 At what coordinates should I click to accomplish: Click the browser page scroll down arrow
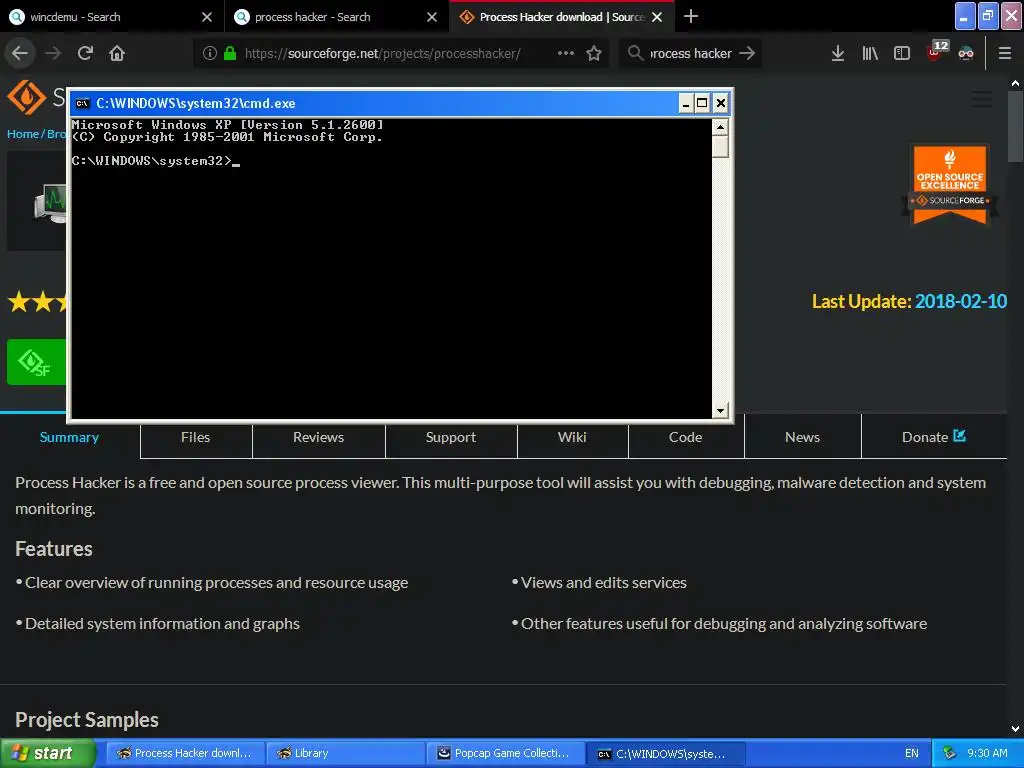[1016, 729]
